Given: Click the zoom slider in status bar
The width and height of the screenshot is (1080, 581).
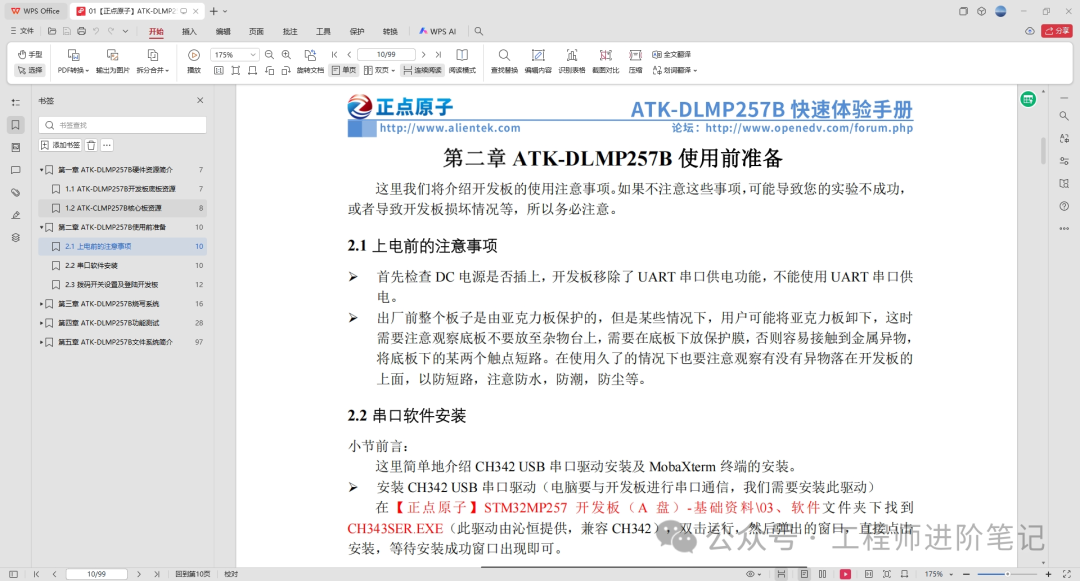Looking at the screenshot, I should 1006,574.
